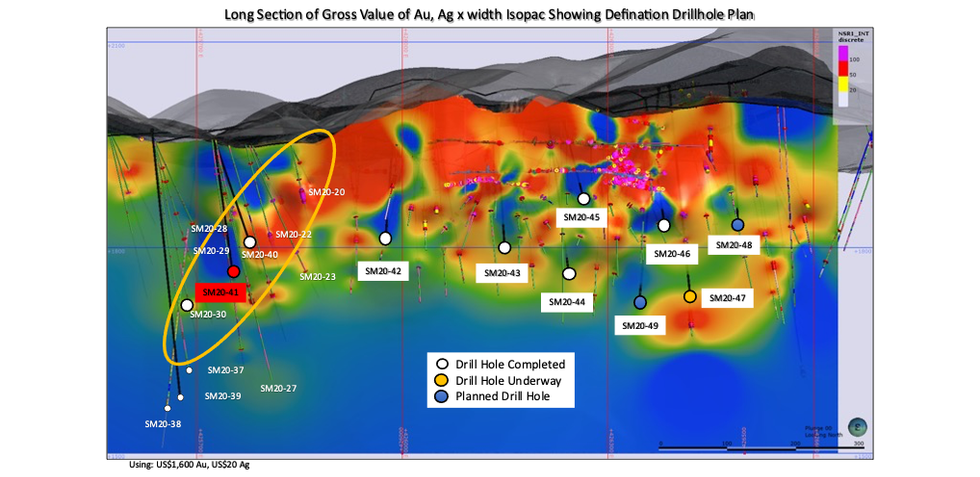Select the SM20-40 white drill hole circle
The height and width of the screenshot is (477, 980).
pyautogui.click(x=250, y=242)
